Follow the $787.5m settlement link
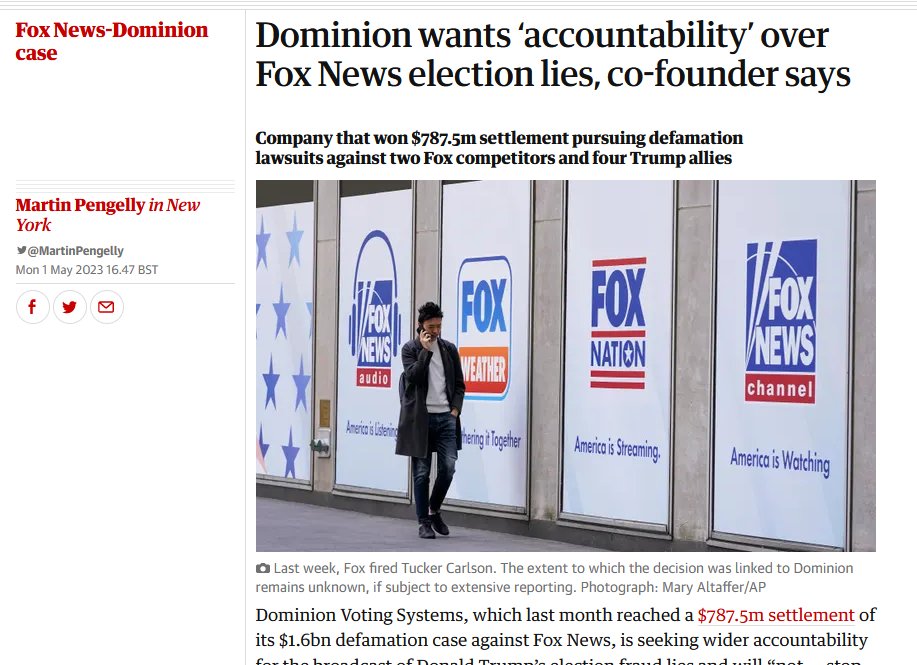 click(x=776, y=615)
